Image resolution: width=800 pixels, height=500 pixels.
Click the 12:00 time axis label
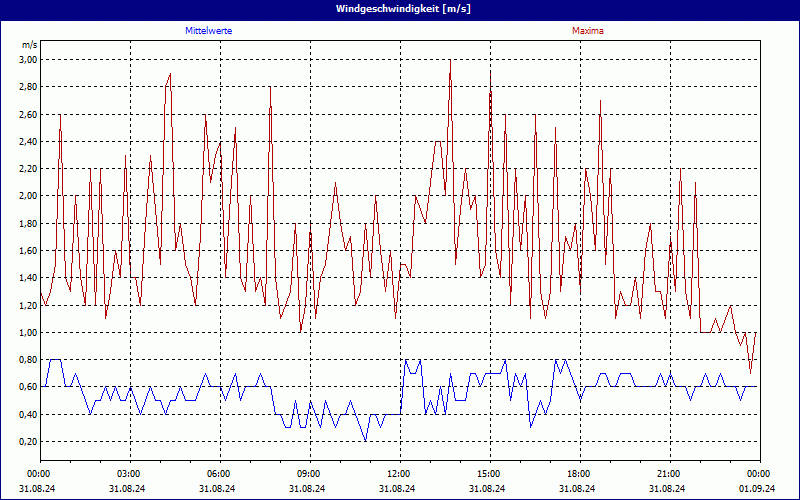click(400, 474)
